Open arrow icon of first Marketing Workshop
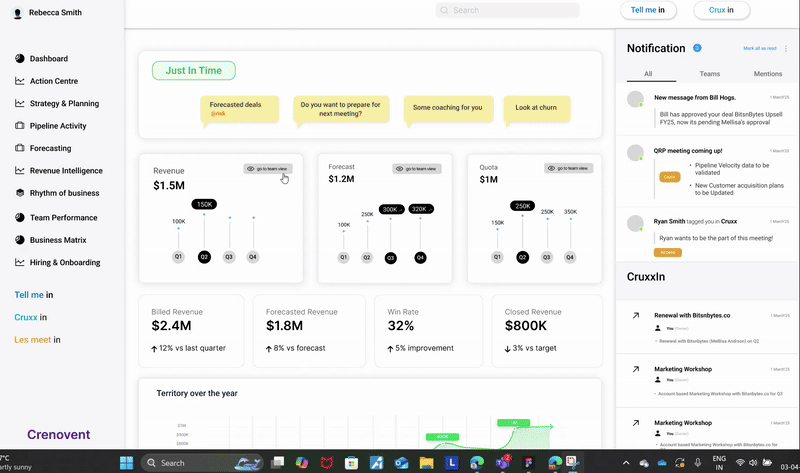 pyautogui.click(x=636, y=369)
